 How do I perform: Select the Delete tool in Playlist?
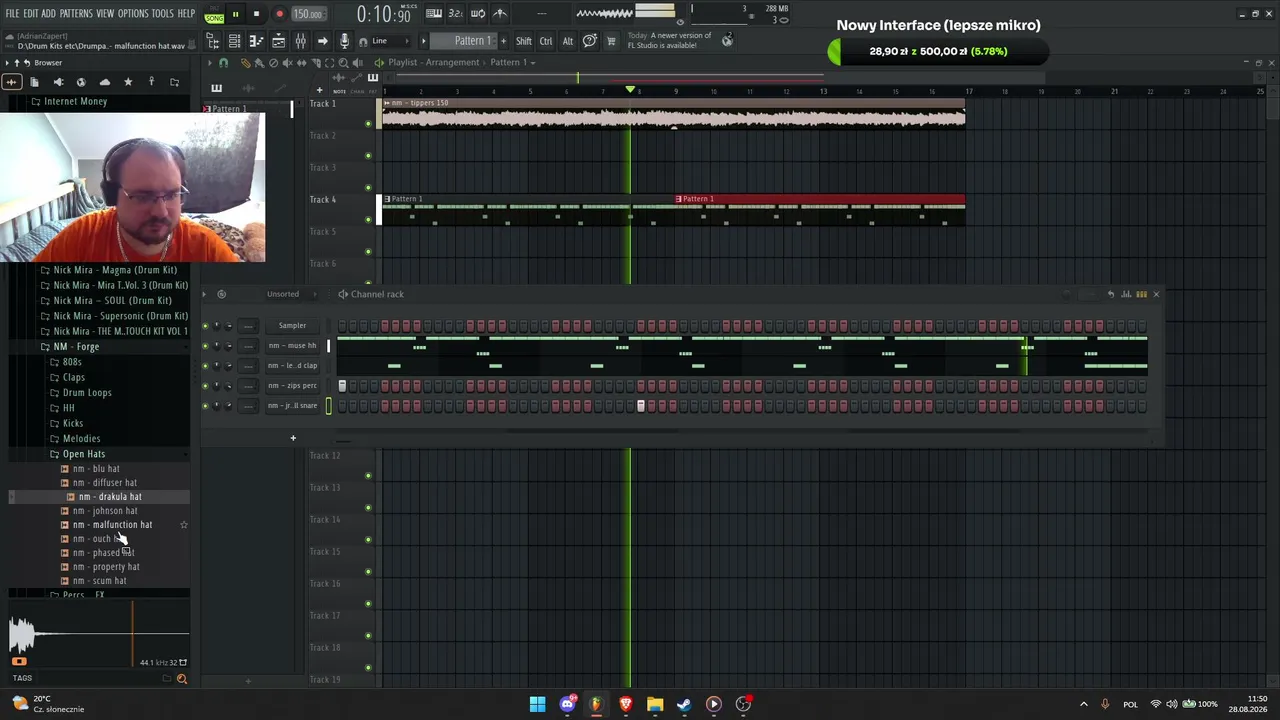(273, 63)
